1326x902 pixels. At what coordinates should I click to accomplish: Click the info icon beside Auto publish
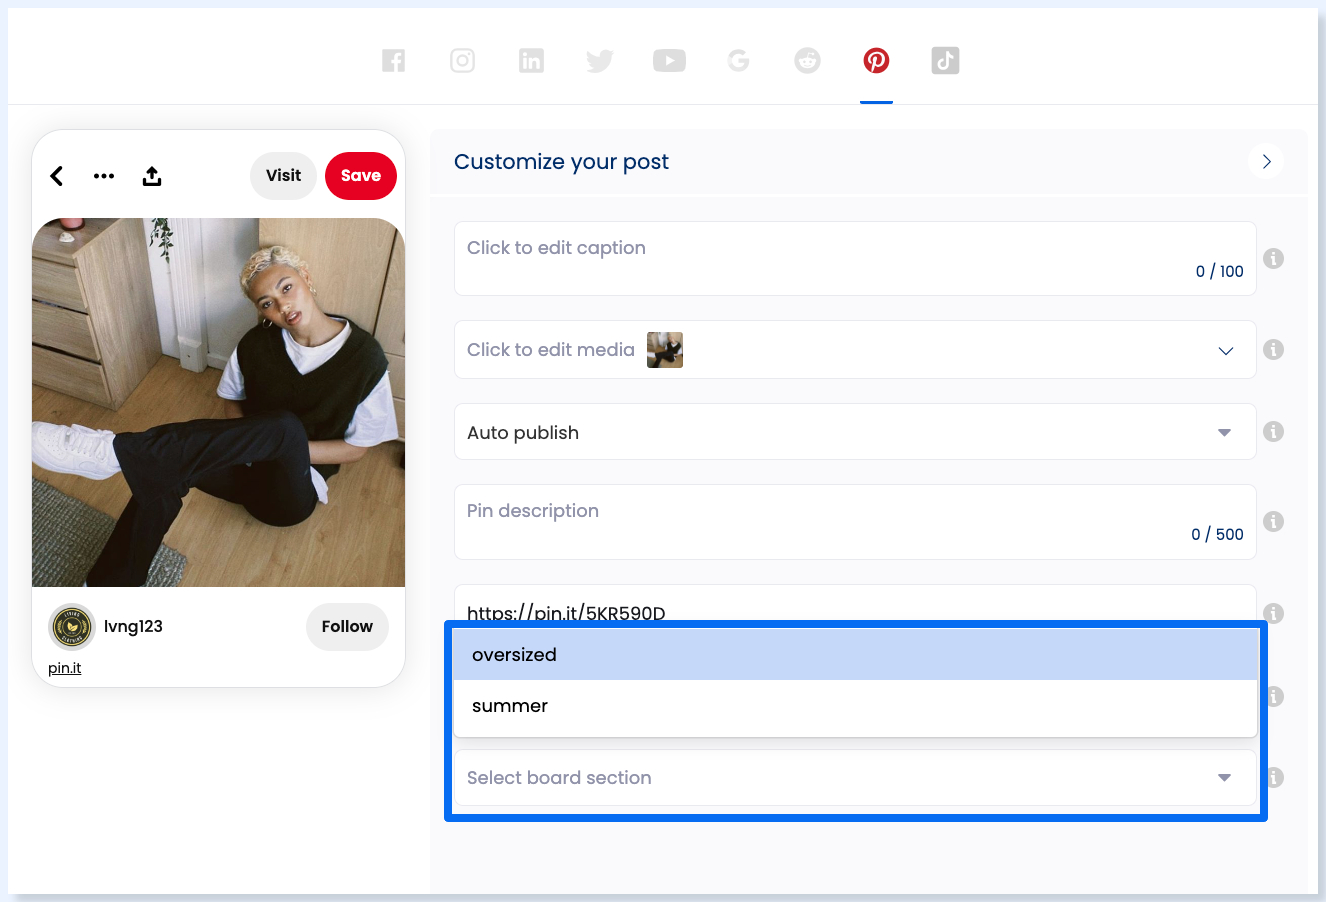pos(1273,431)
